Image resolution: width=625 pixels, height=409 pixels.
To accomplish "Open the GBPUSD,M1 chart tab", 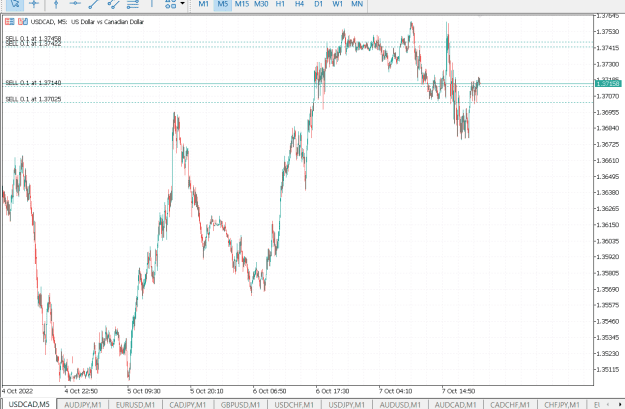I will pyautogui.click(x=240, y=405).
